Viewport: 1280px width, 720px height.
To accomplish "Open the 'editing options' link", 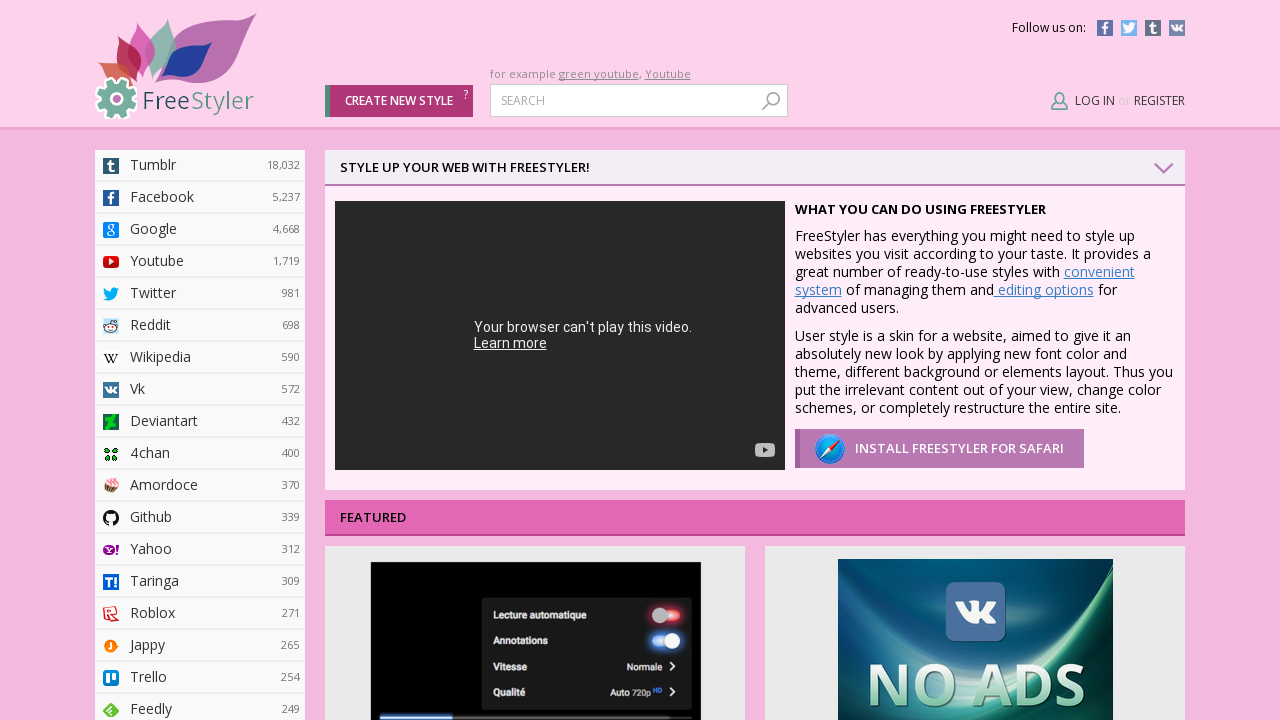I will coord(1044,290).
